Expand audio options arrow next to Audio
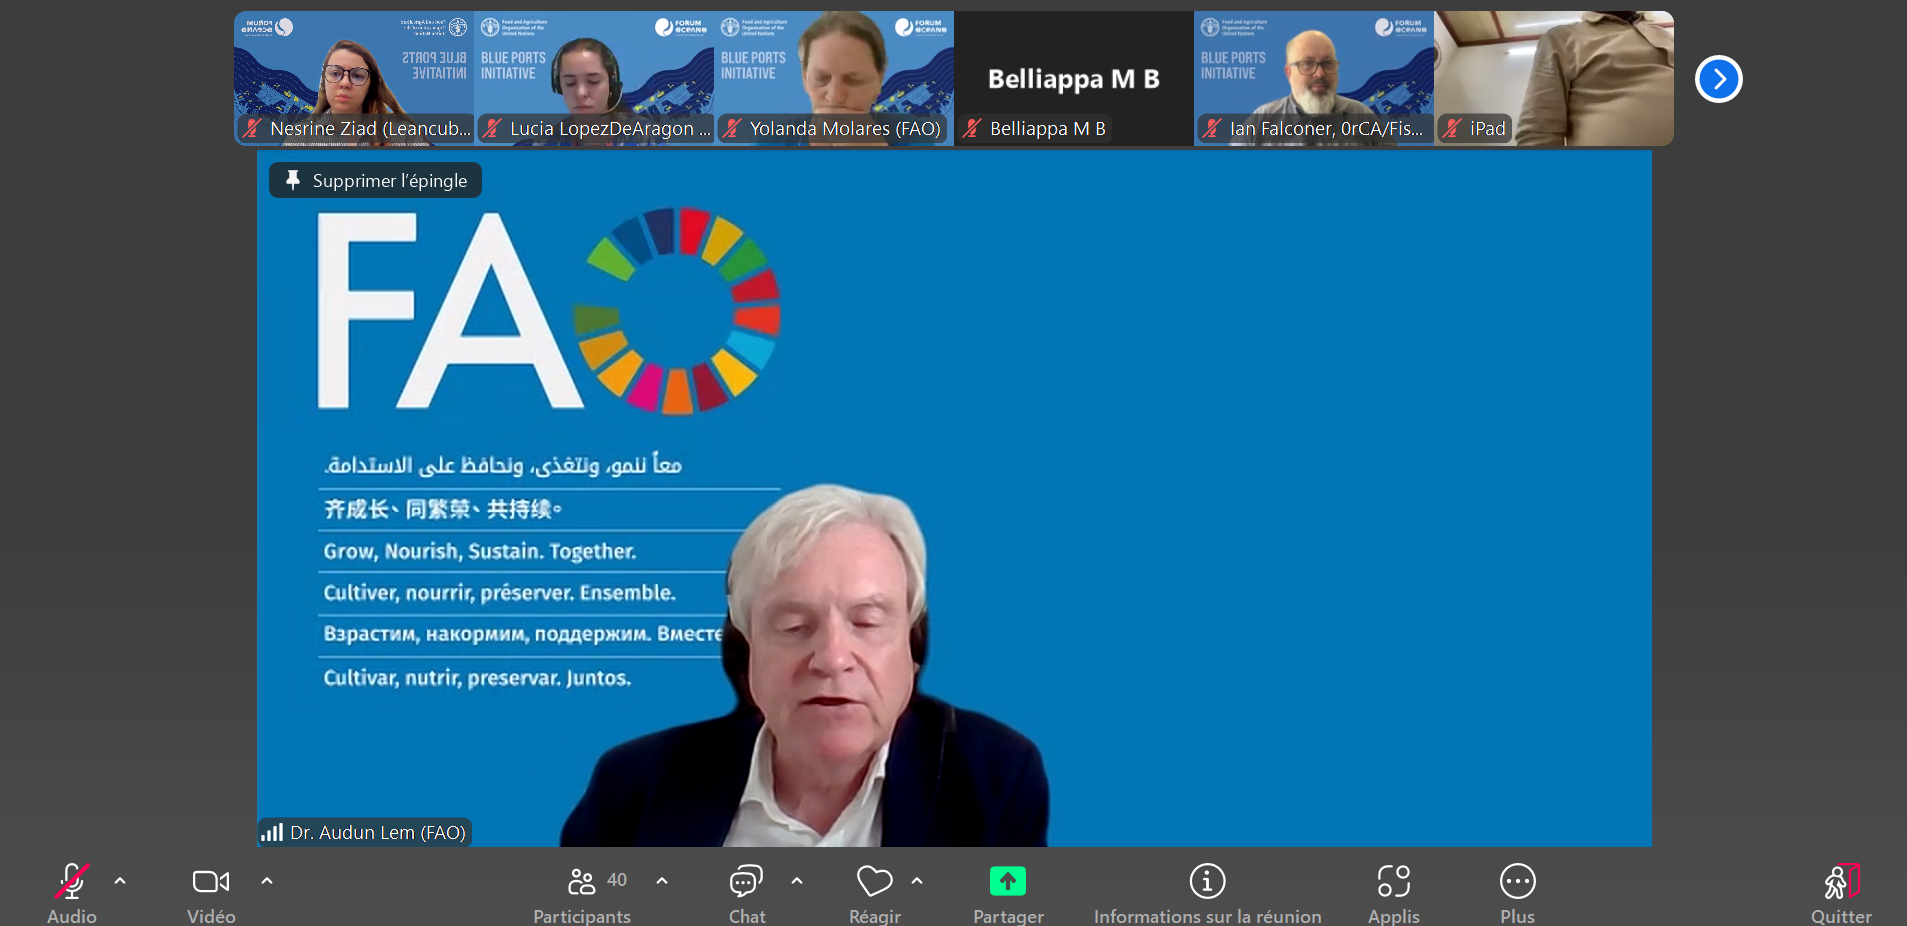Viewport: 1907px width, 926px height. tap(120, 881)
